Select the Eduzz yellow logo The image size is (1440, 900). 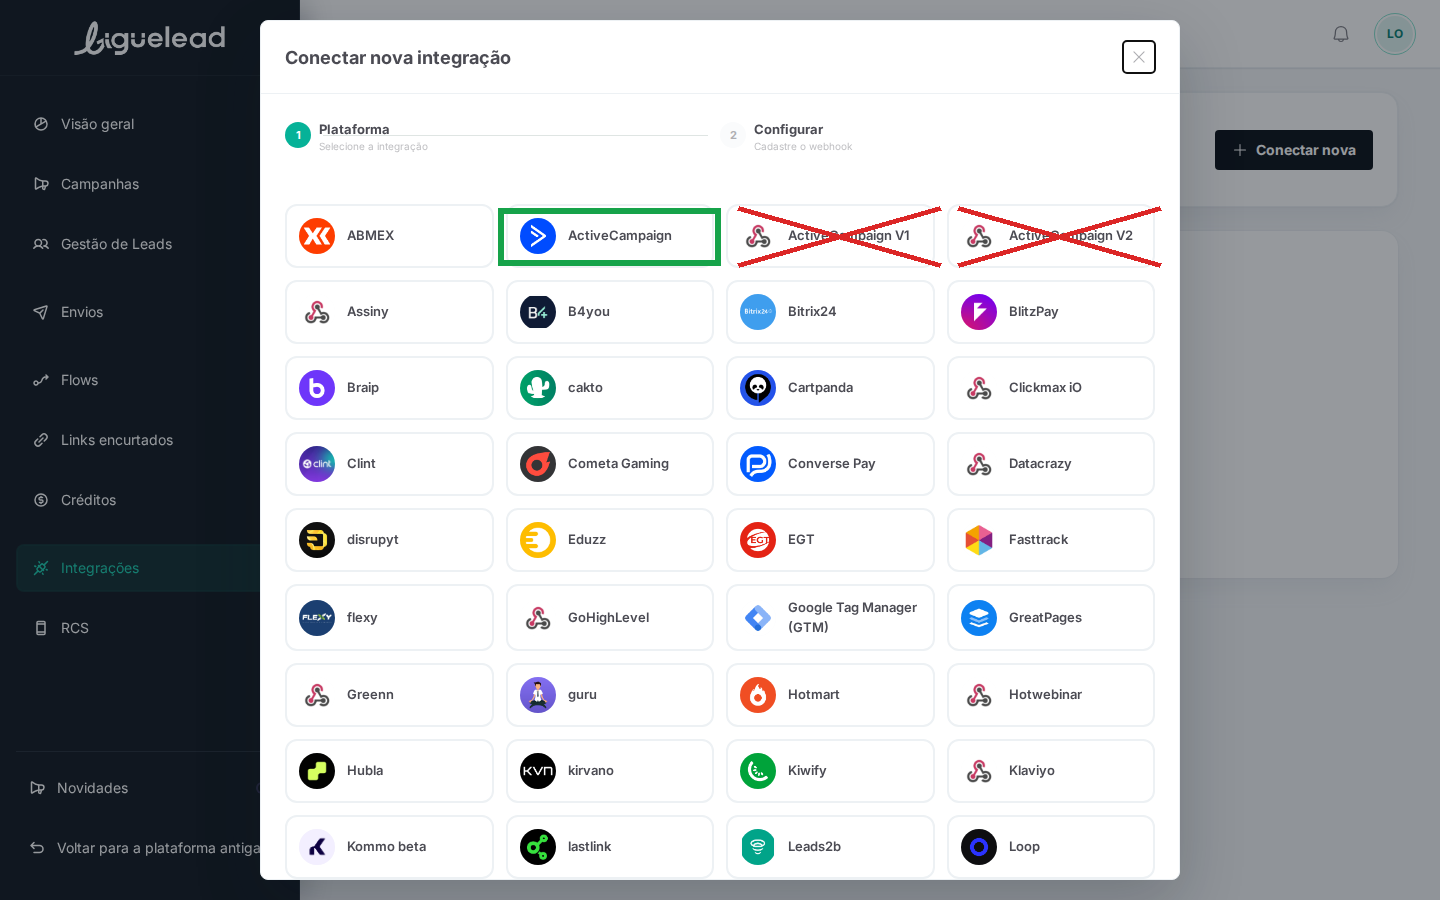538,540
